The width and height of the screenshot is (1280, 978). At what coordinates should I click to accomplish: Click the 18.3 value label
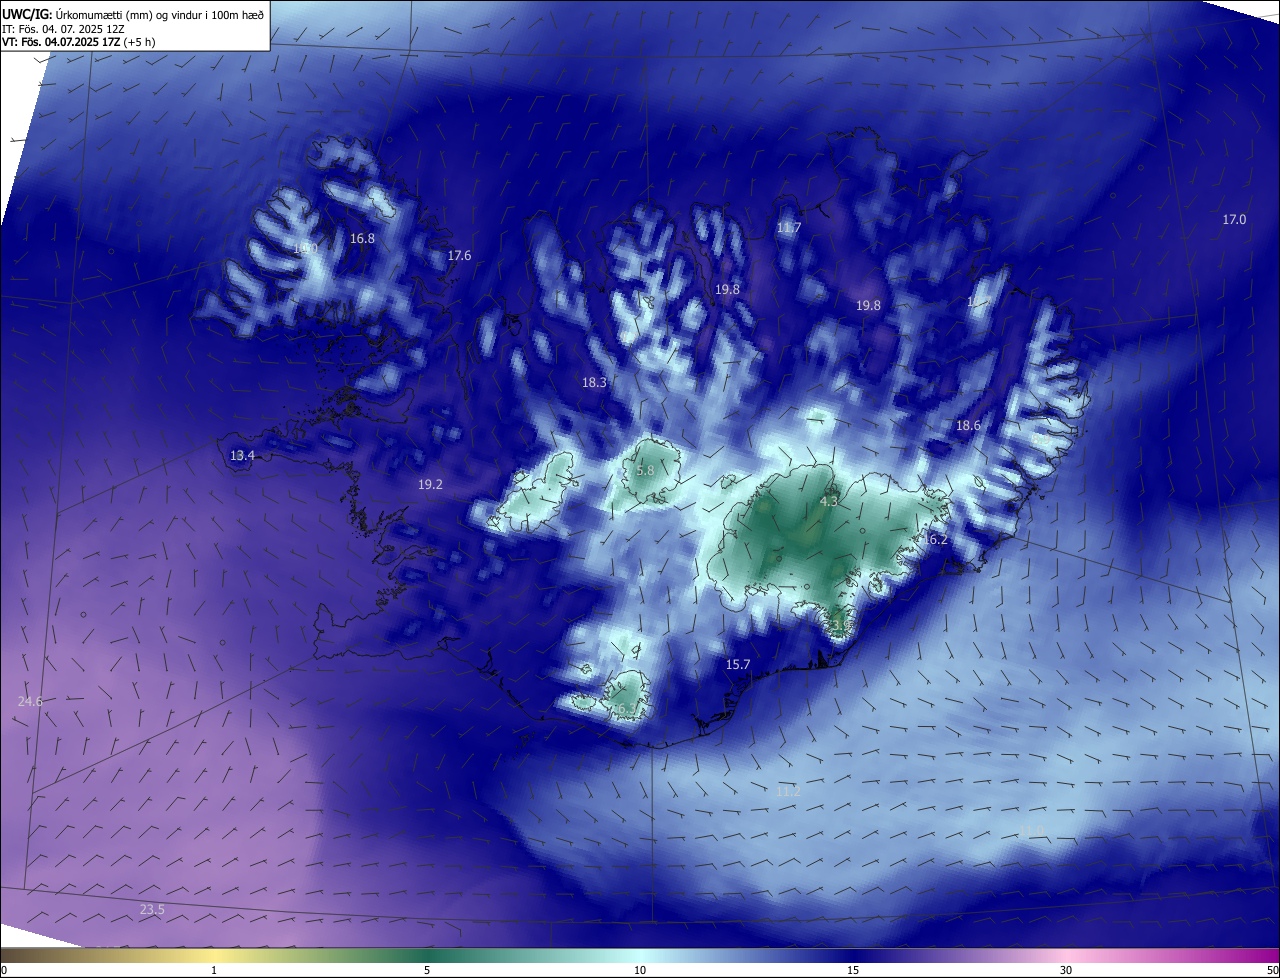coord(594,382)
